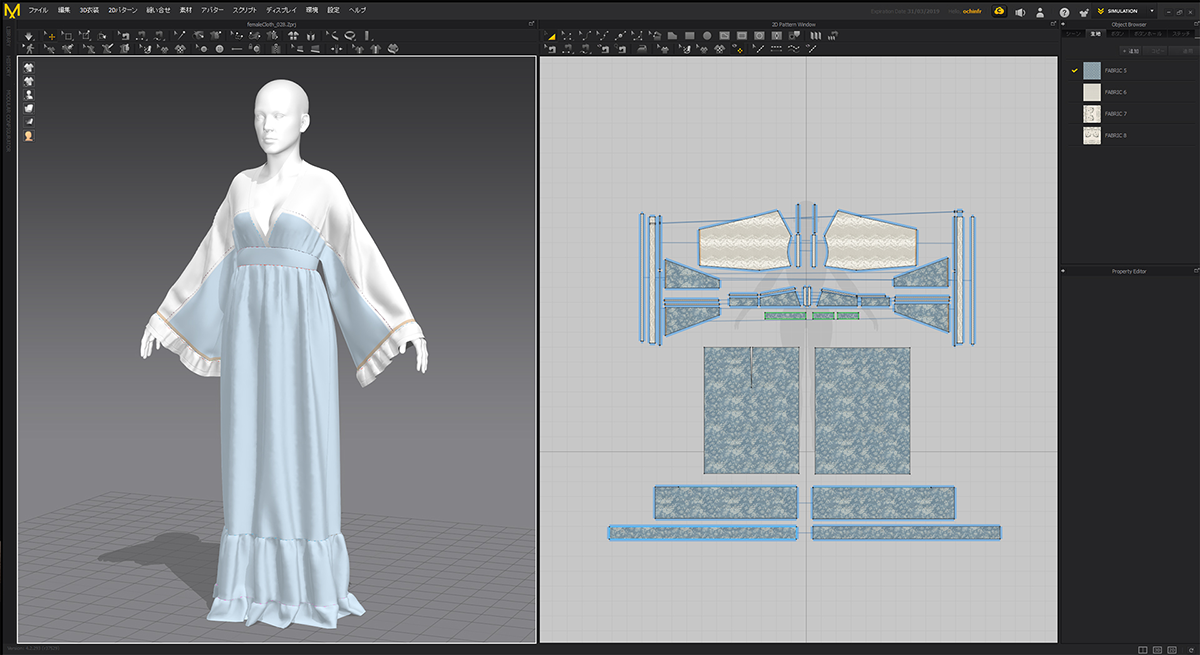The width and height of the screenshot is (1200, 655).
Task: Open the vertical MODULAR CONFIGURATOR side tab
Action: click(6, 120)
